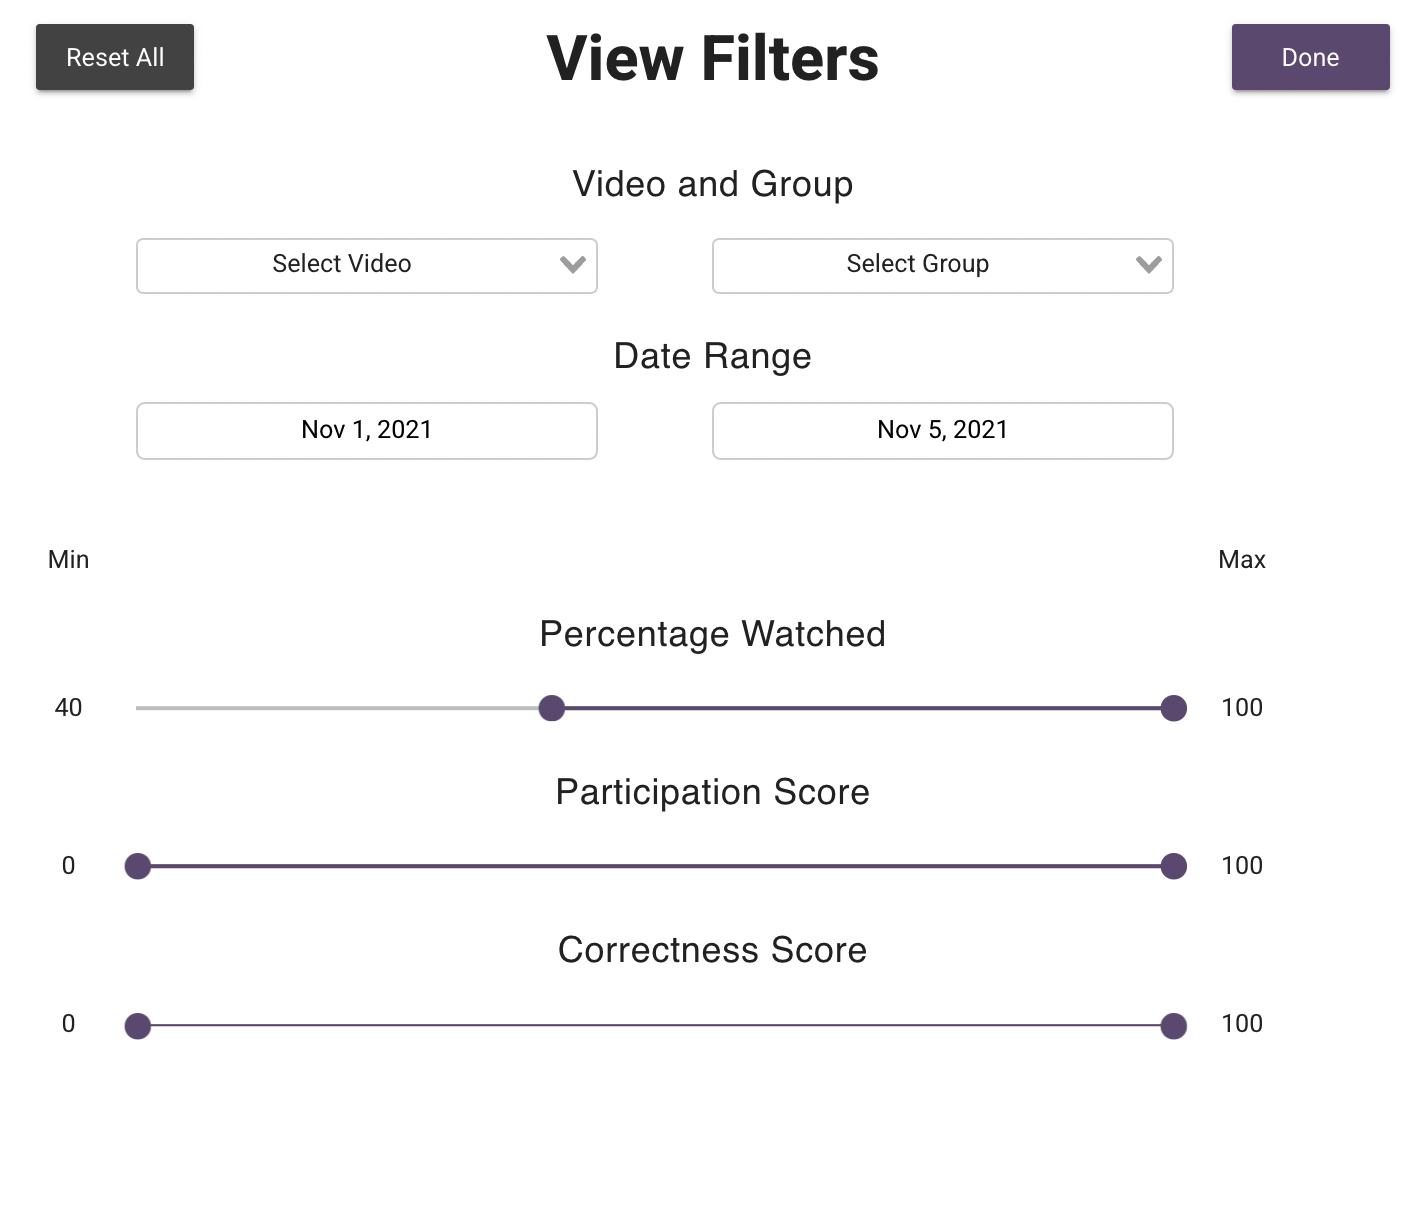
Task: Select the Percentage Watched maximum handle
Action: click(1174, 708)
